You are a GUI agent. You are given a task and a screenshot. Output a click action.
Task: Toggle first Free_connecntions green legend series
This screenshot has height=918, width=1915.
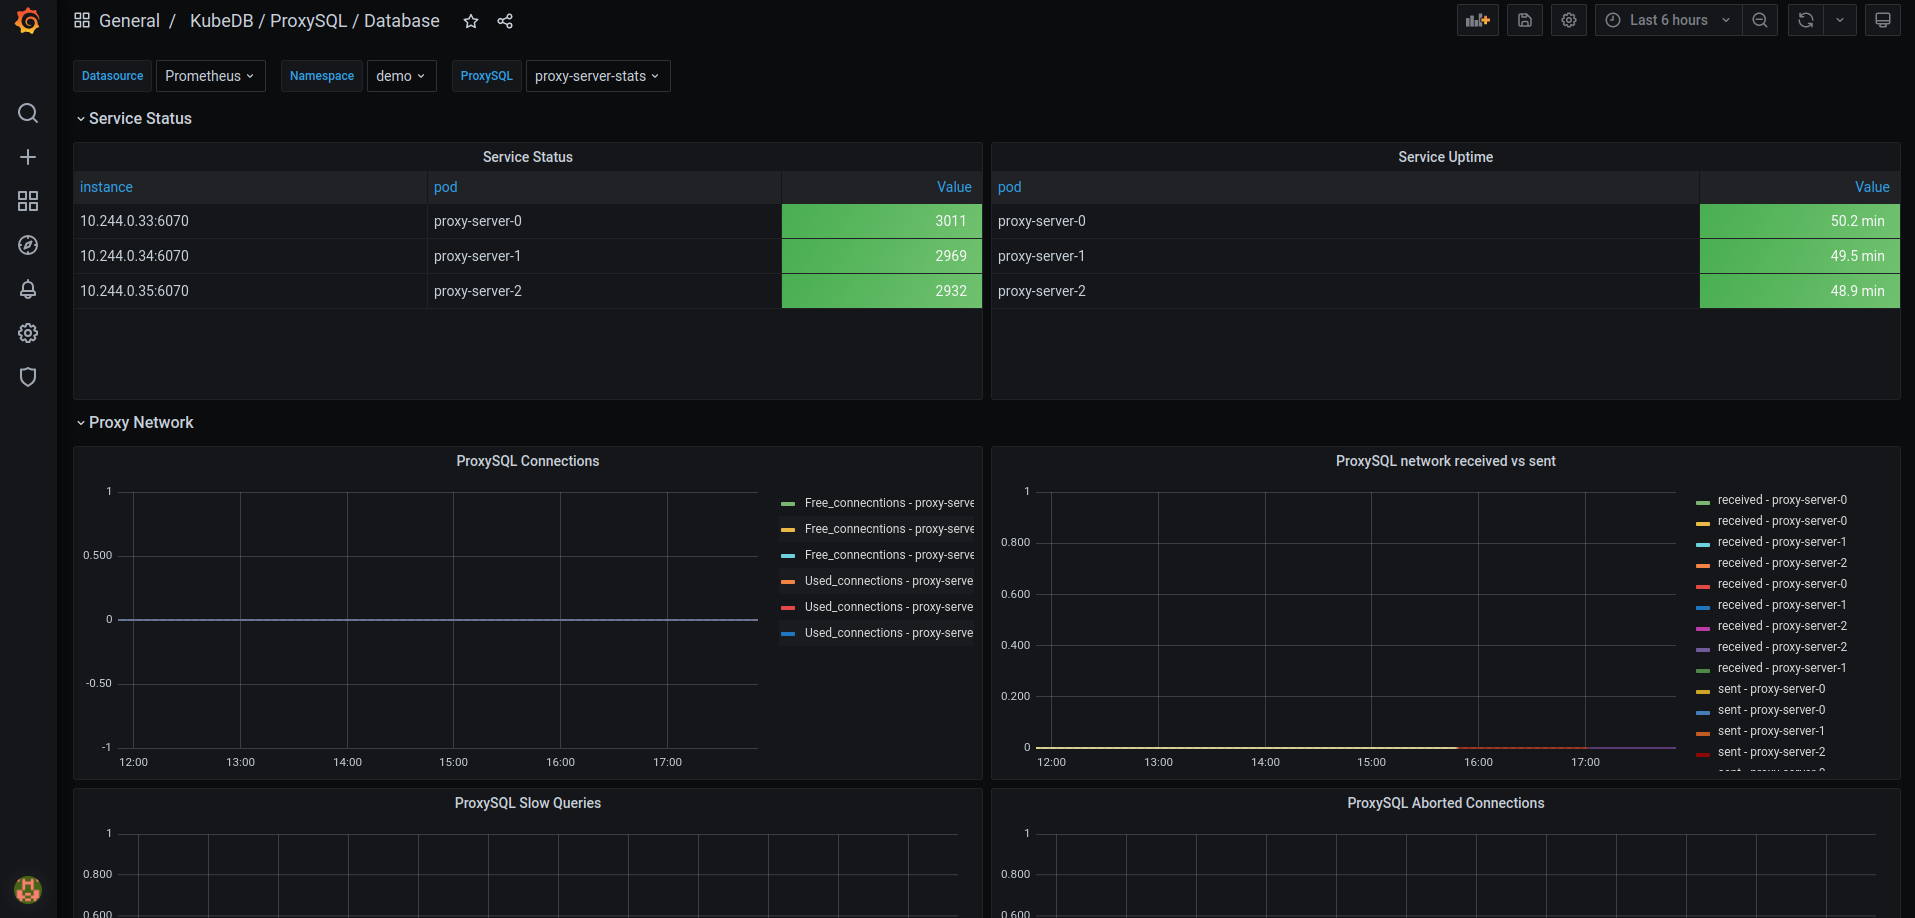point(889,503)
